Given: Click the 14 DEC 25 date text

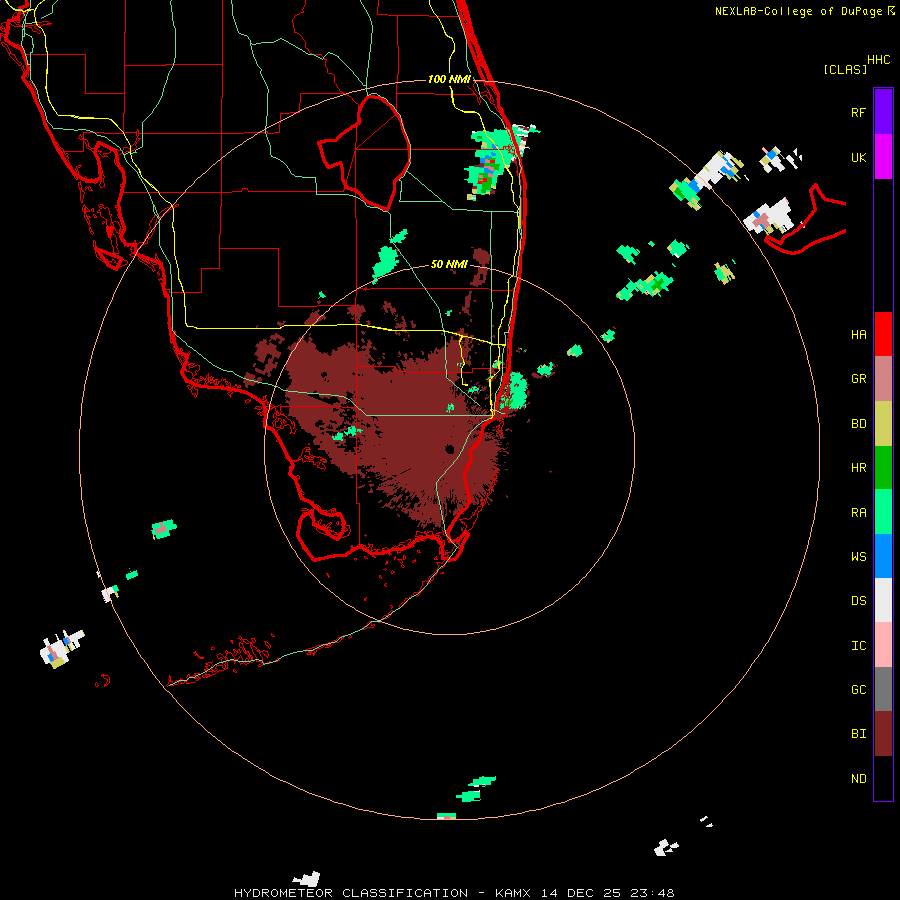Looking at the screenshot, I should (581, 893).
